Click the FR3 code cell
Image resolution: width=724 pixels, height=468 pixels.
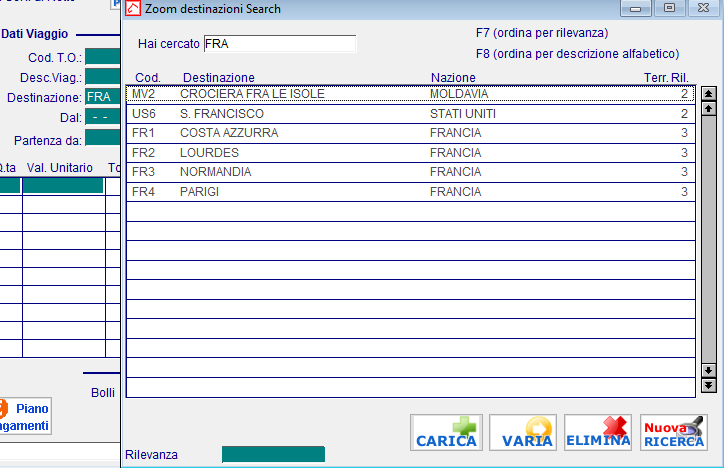[x=143, y=172]
